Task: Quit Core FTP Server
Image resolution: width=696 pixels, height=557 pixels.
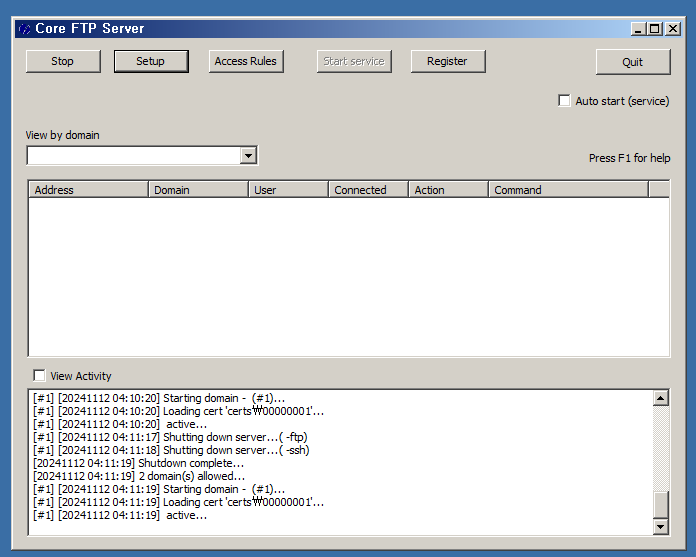Action: 633,62
